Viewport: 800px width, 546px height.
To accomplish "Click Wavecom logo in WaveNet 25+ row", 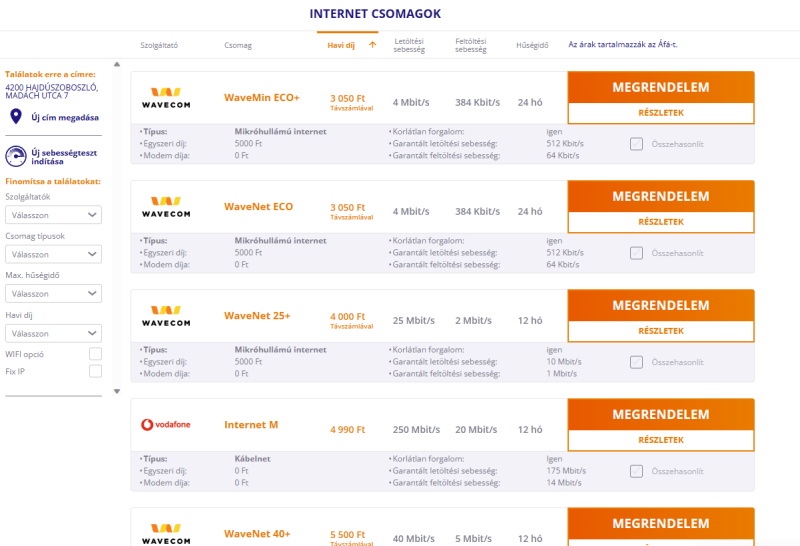I will coord(166,316).
